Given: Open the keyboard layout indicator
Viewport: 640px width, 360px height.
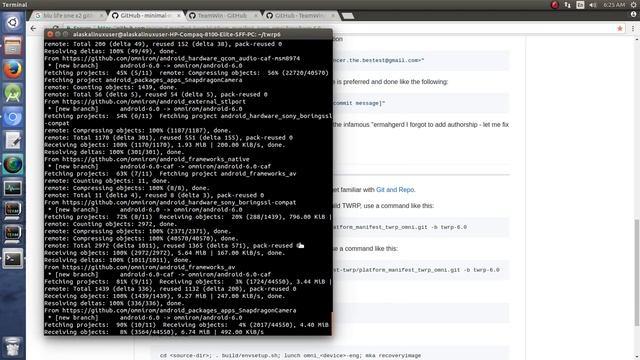Looking at the screenshot, I should 580,5.
